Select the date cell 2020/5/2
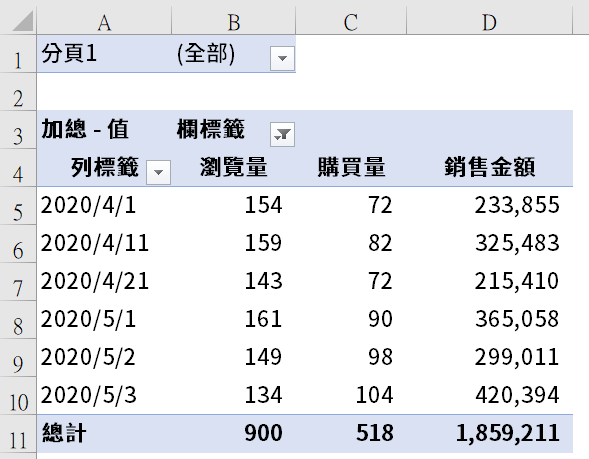The width and height of the screenshot is (589, 459). [x=104, y=358]
